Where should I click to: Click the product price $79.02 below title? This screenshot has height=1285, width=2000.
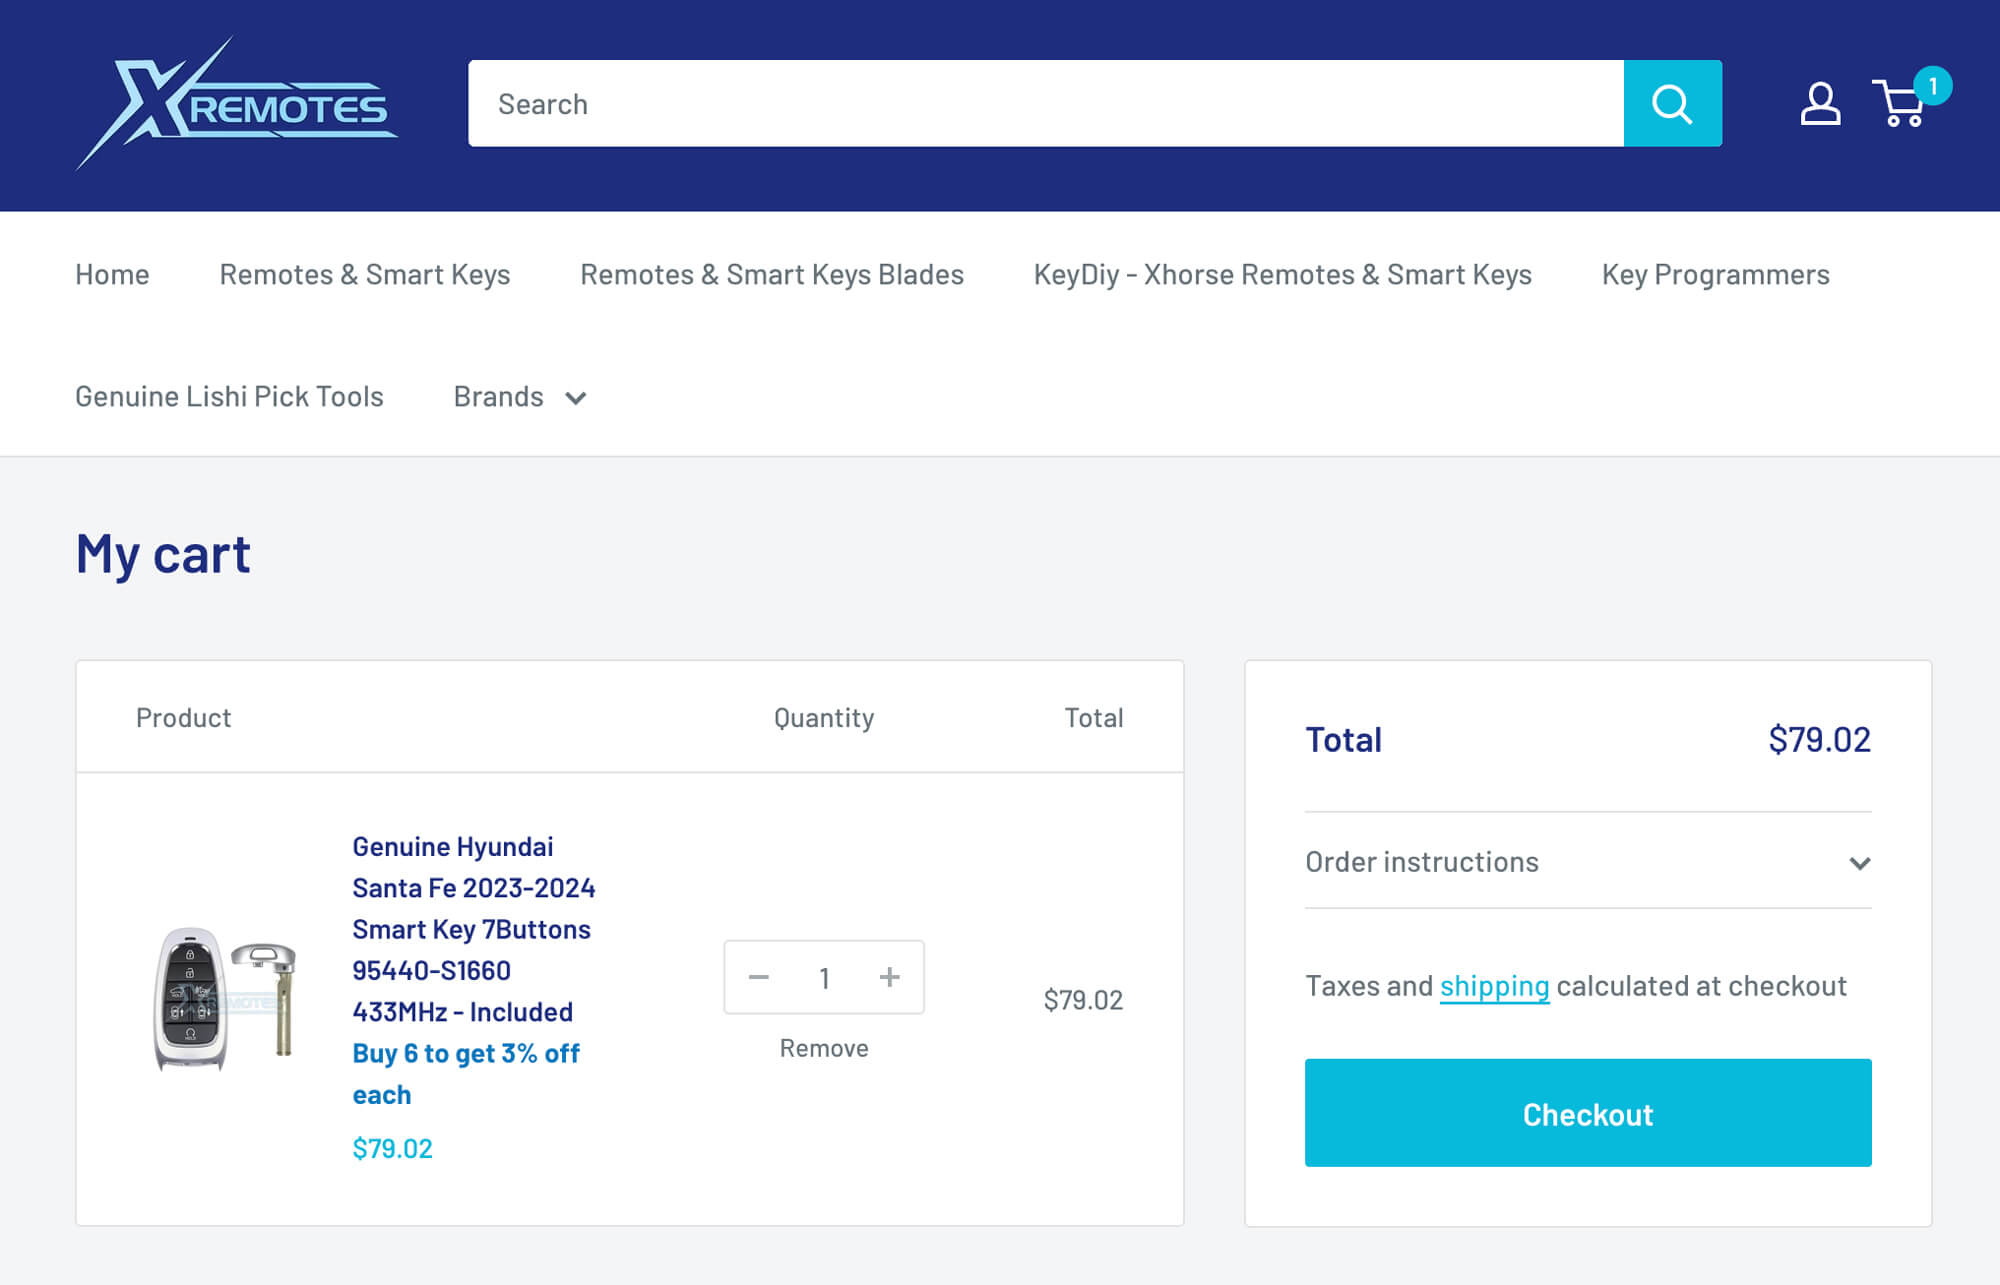392,1148
